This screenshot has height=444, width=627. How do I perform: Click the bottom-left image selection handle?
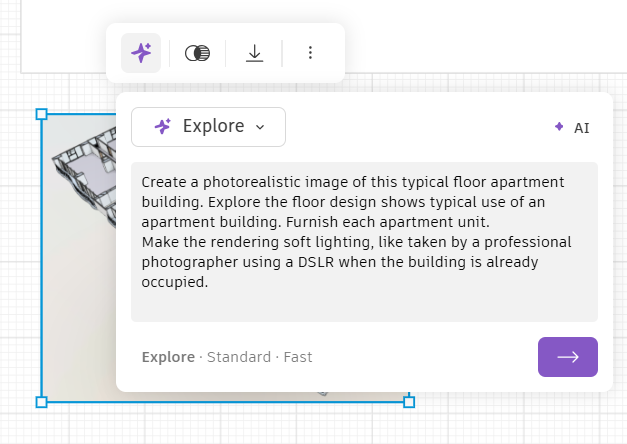[41, 402]
